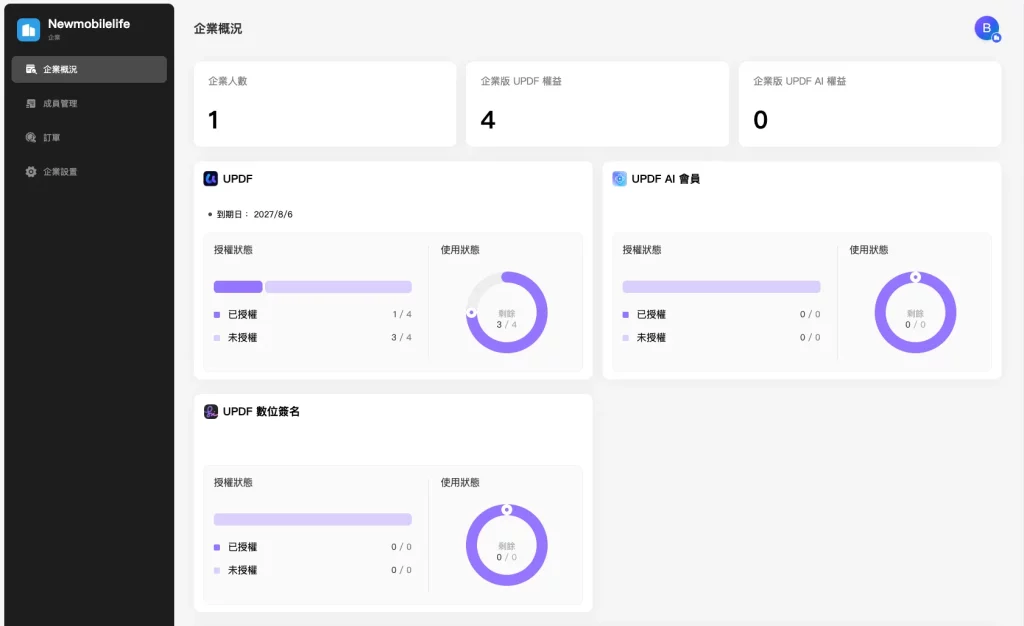
Task: Click the 企業版 UPDF 權益 summary card
Action: point(597,104)
